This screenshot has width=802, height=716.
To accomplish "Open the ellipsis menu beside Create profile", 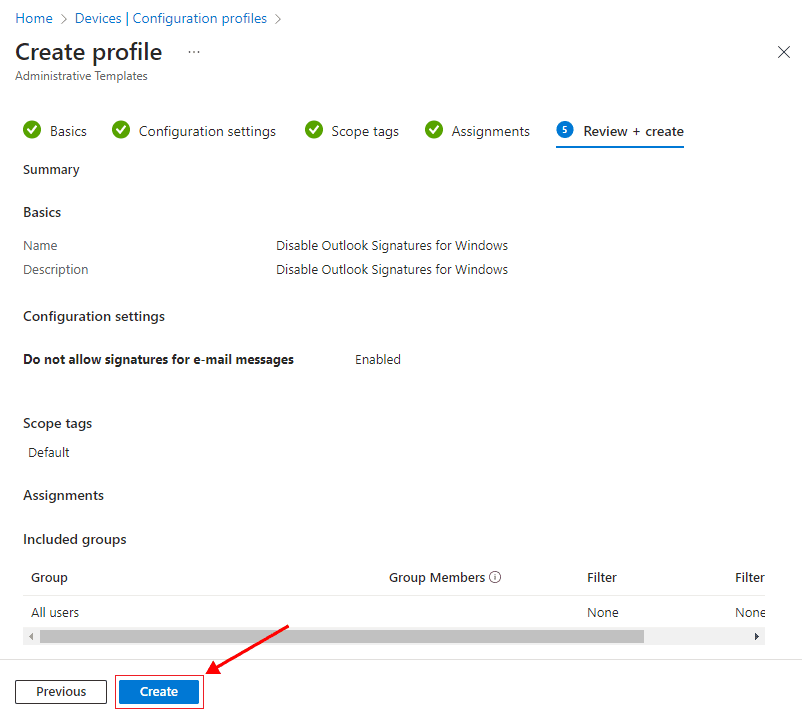I will [194, 52].
